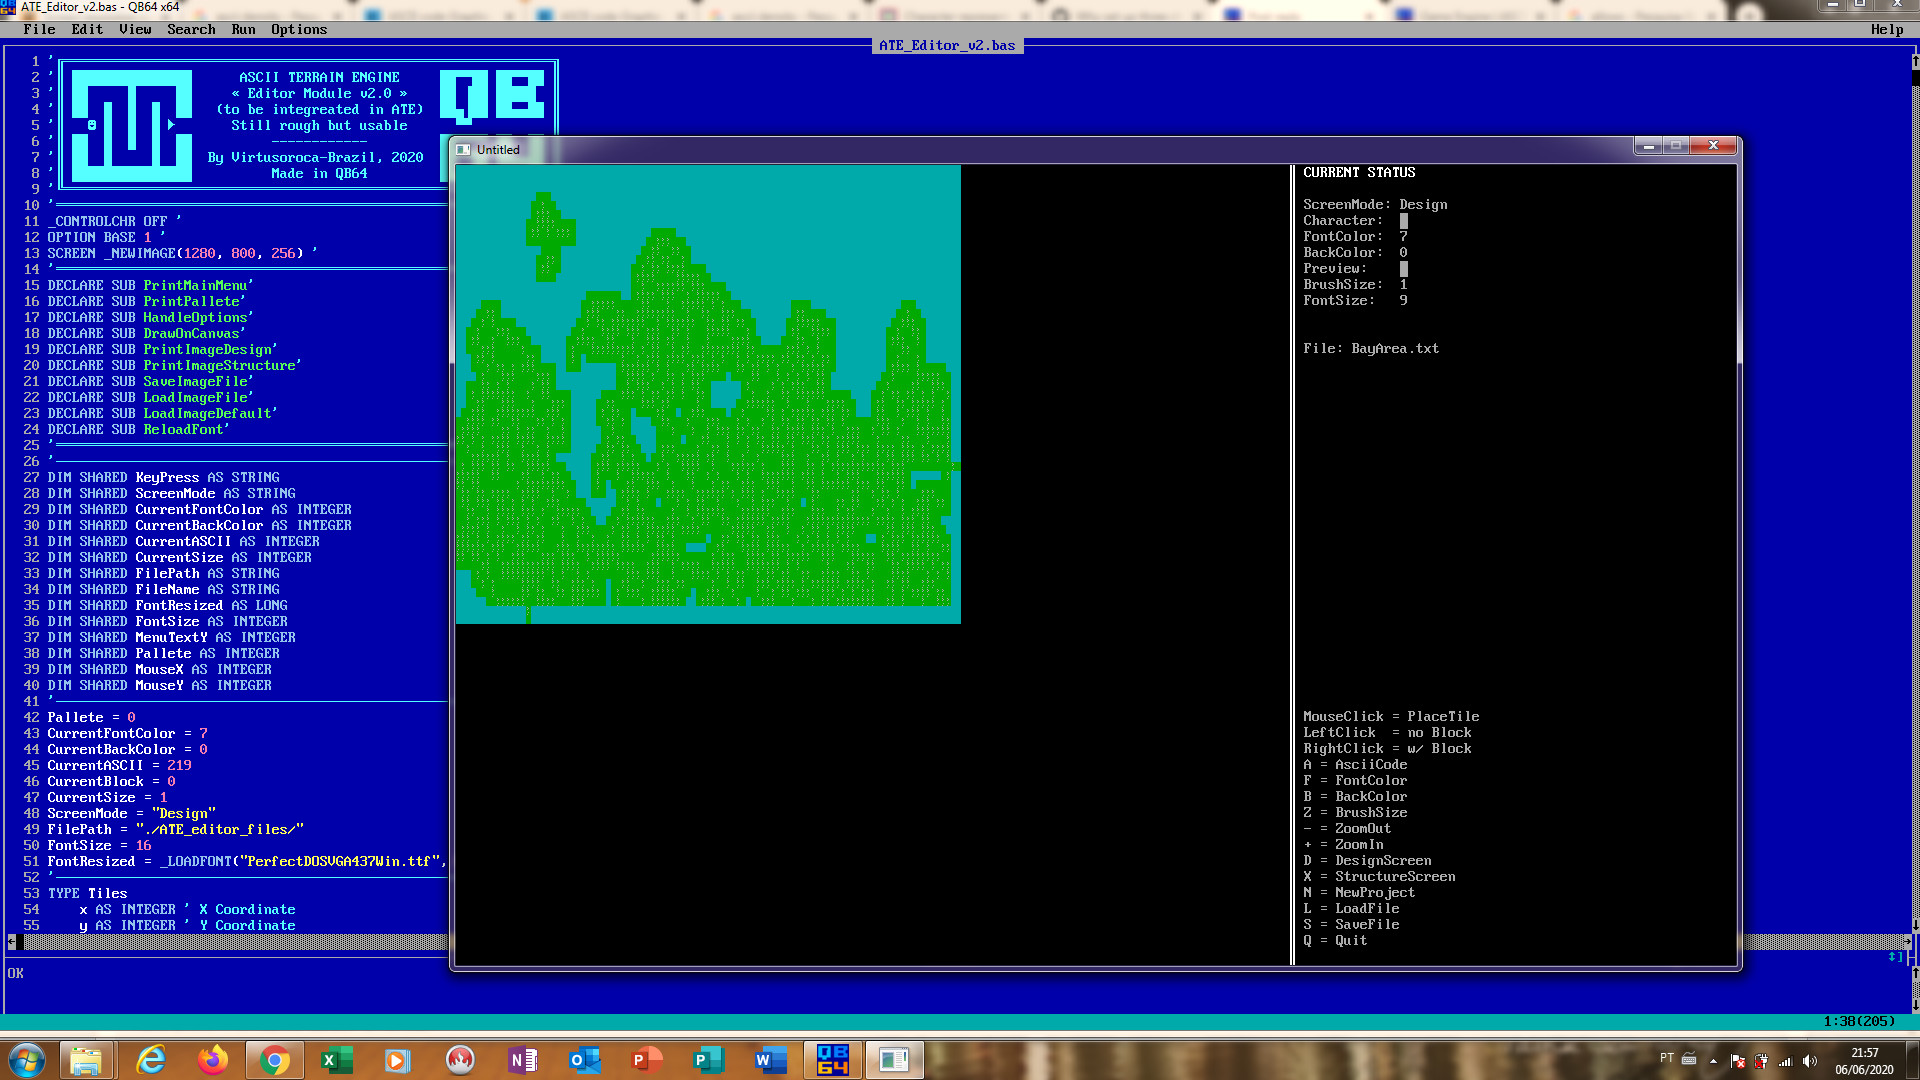Open the Search menu
This screenshot has height=1080, width=1920.
pos(191,29)
